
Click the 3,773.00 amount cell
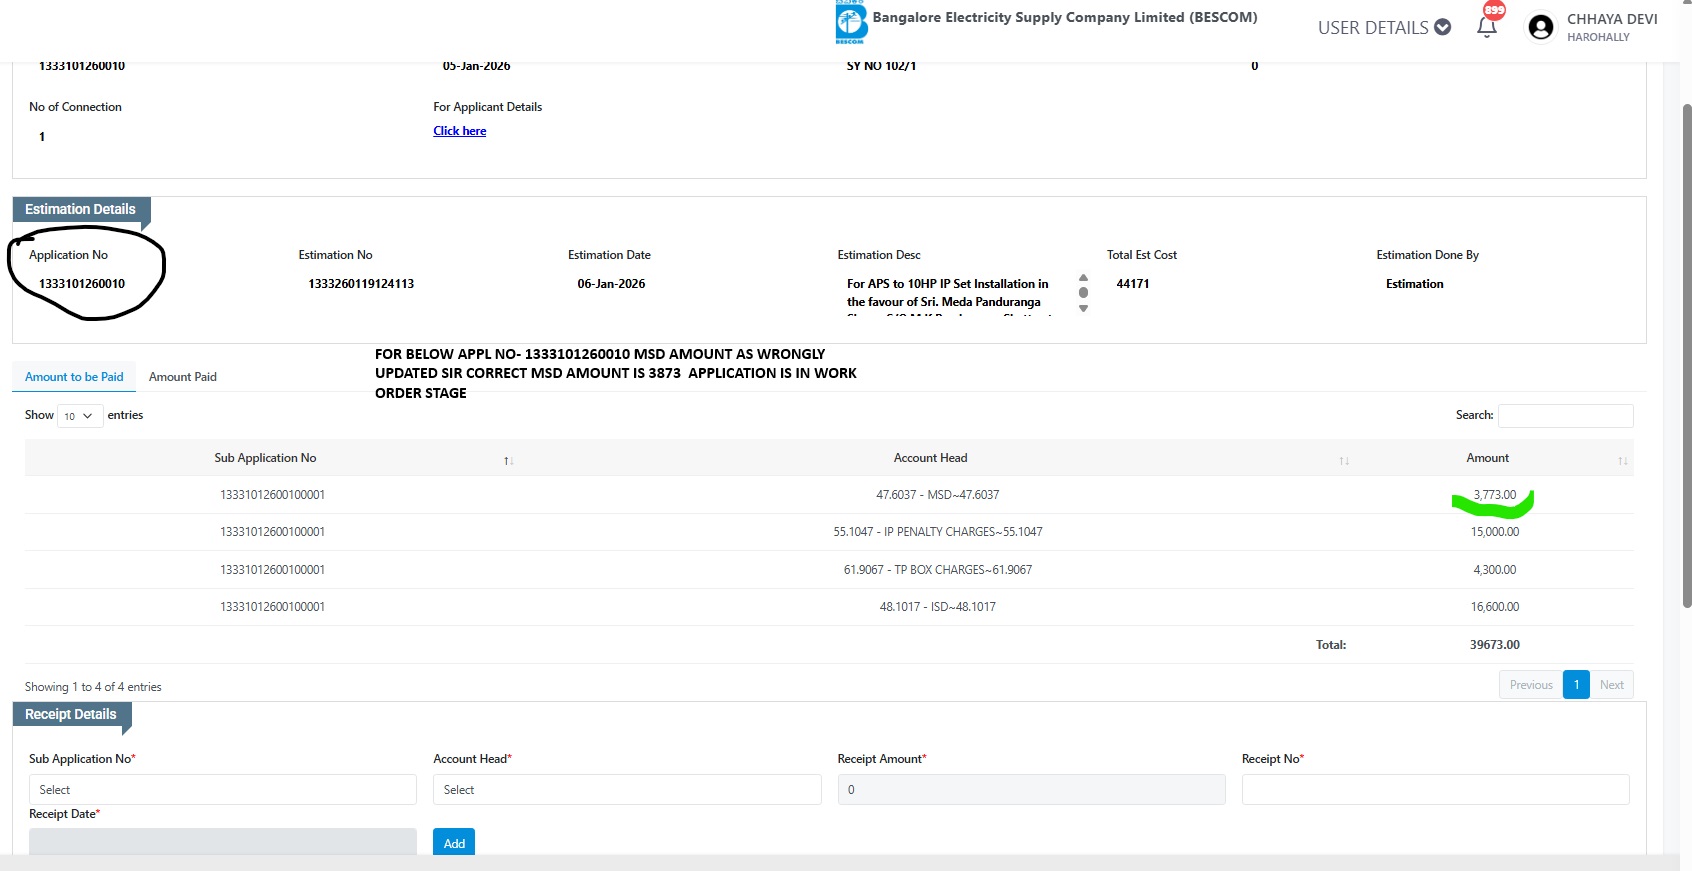click(x=1495, y=495)
